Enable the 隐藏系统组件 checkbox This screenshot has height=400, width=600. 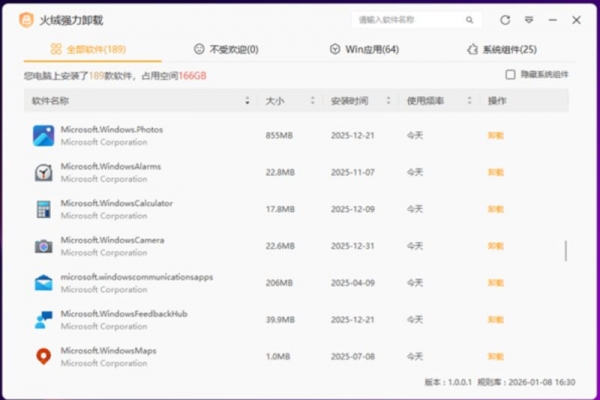click(510, 75)
